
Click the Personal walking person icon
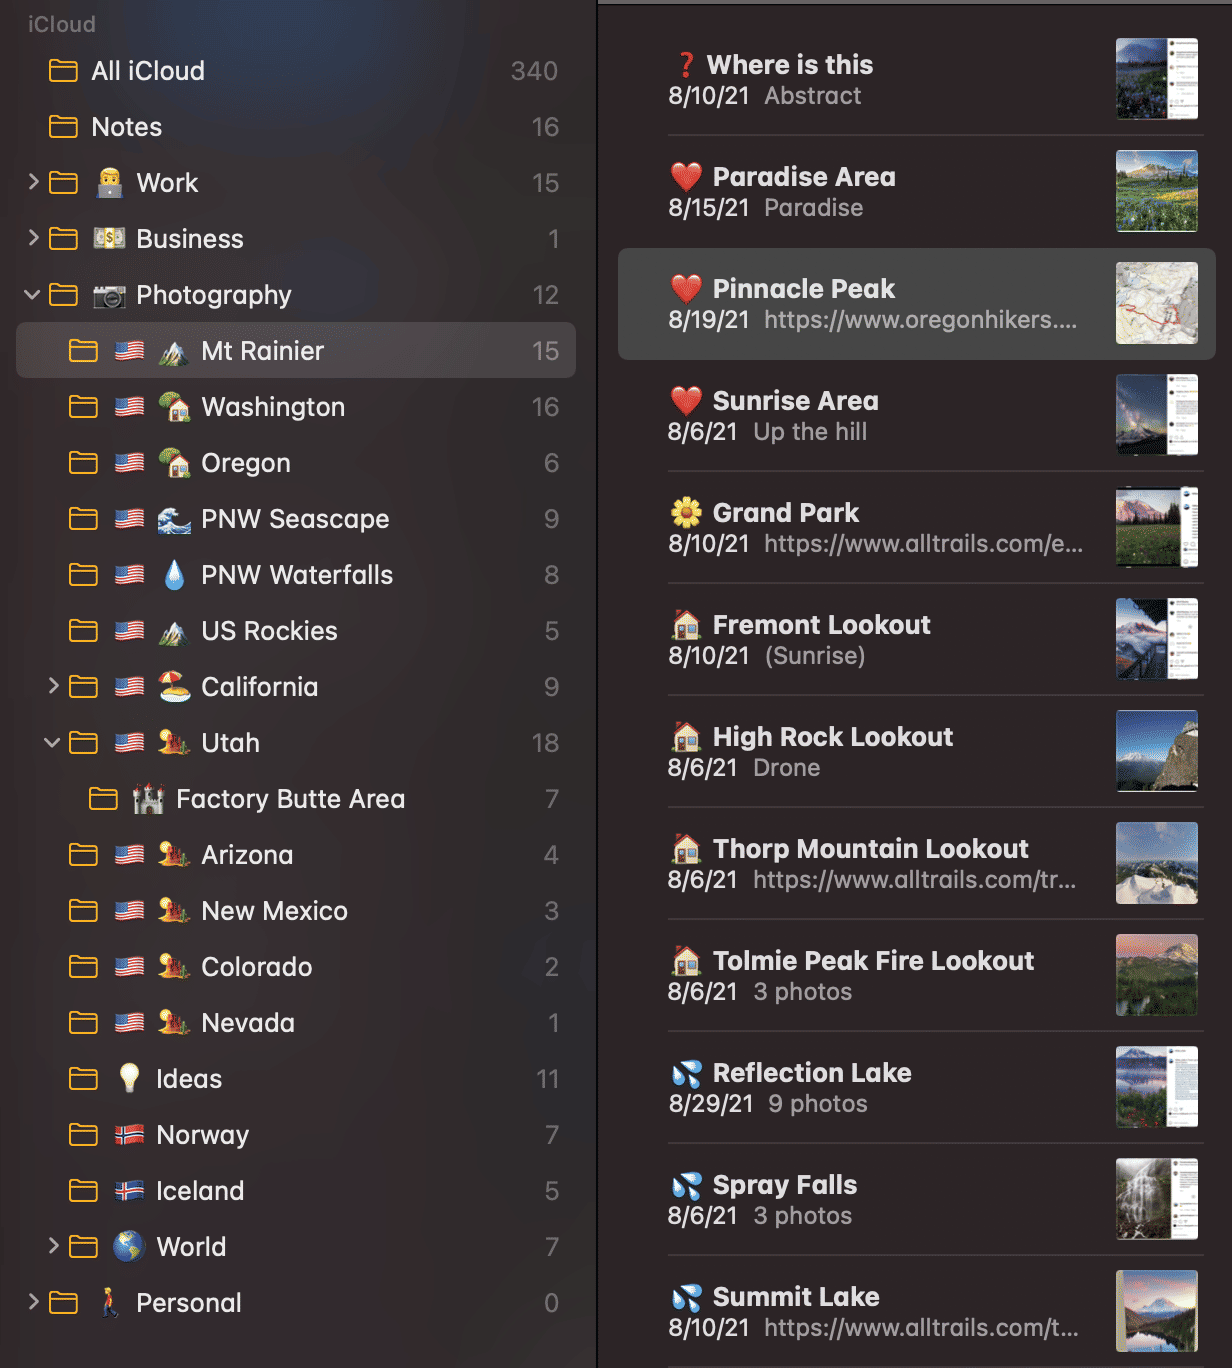tap(109, 1302)
